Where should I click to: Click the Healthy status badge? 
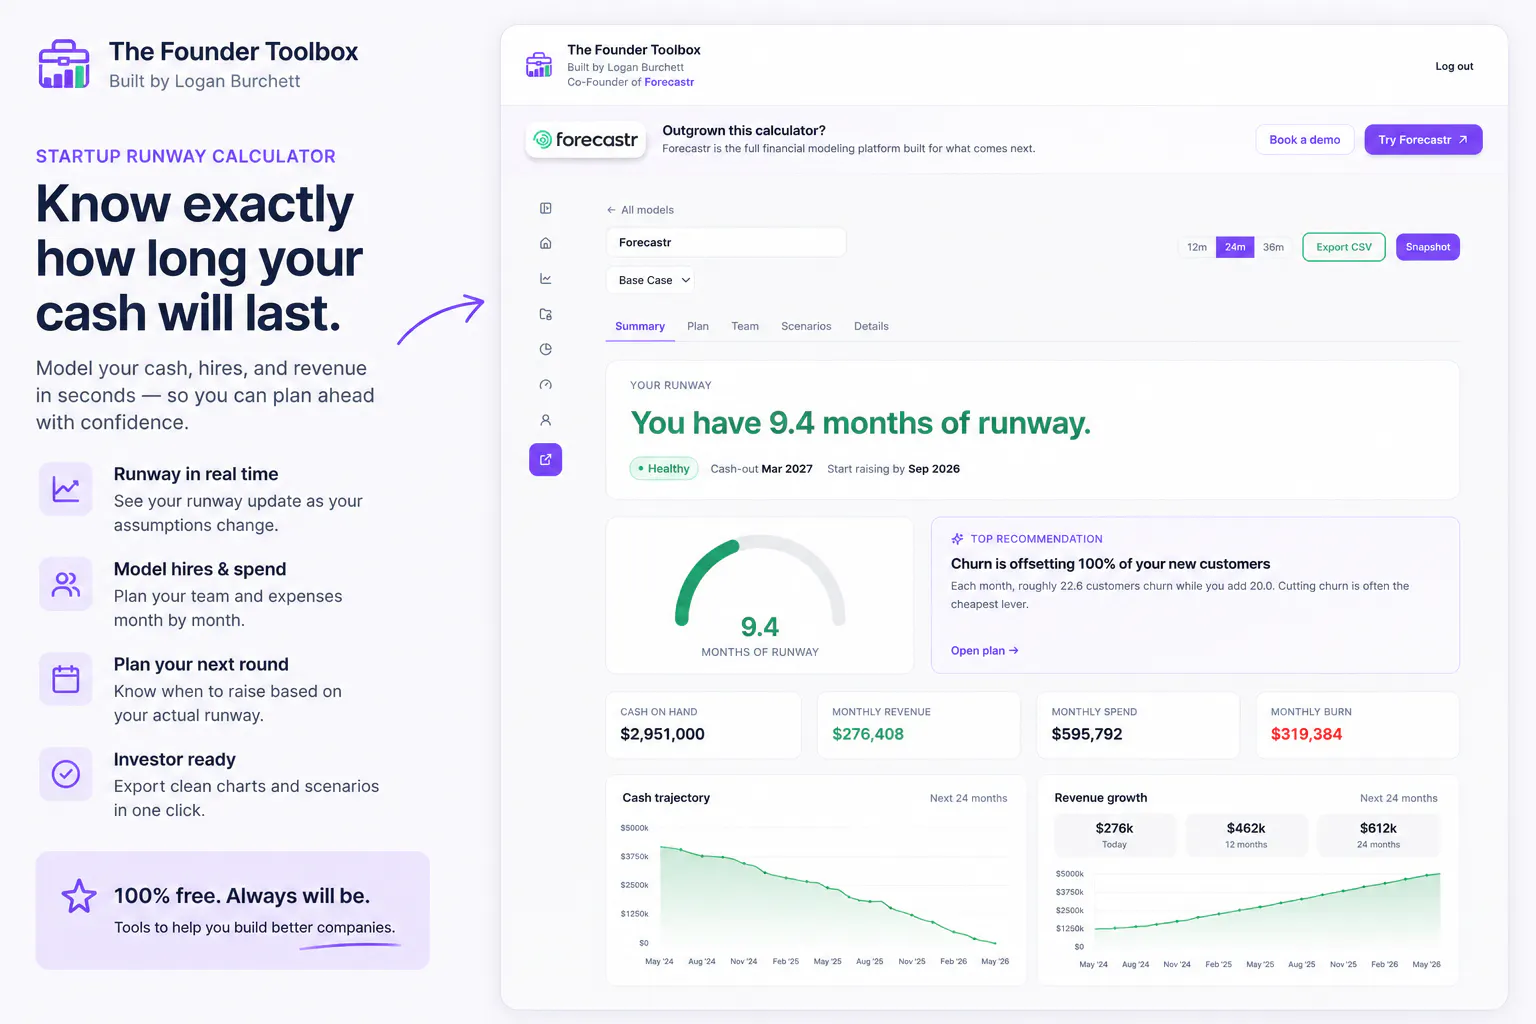[x=664, y=468]
